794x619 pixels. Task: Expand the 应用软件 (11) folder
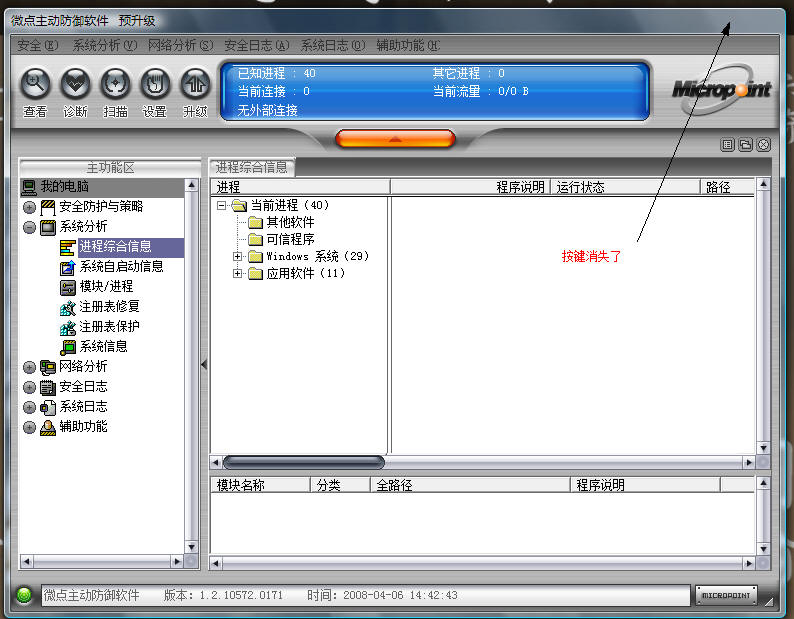point(237,274)
